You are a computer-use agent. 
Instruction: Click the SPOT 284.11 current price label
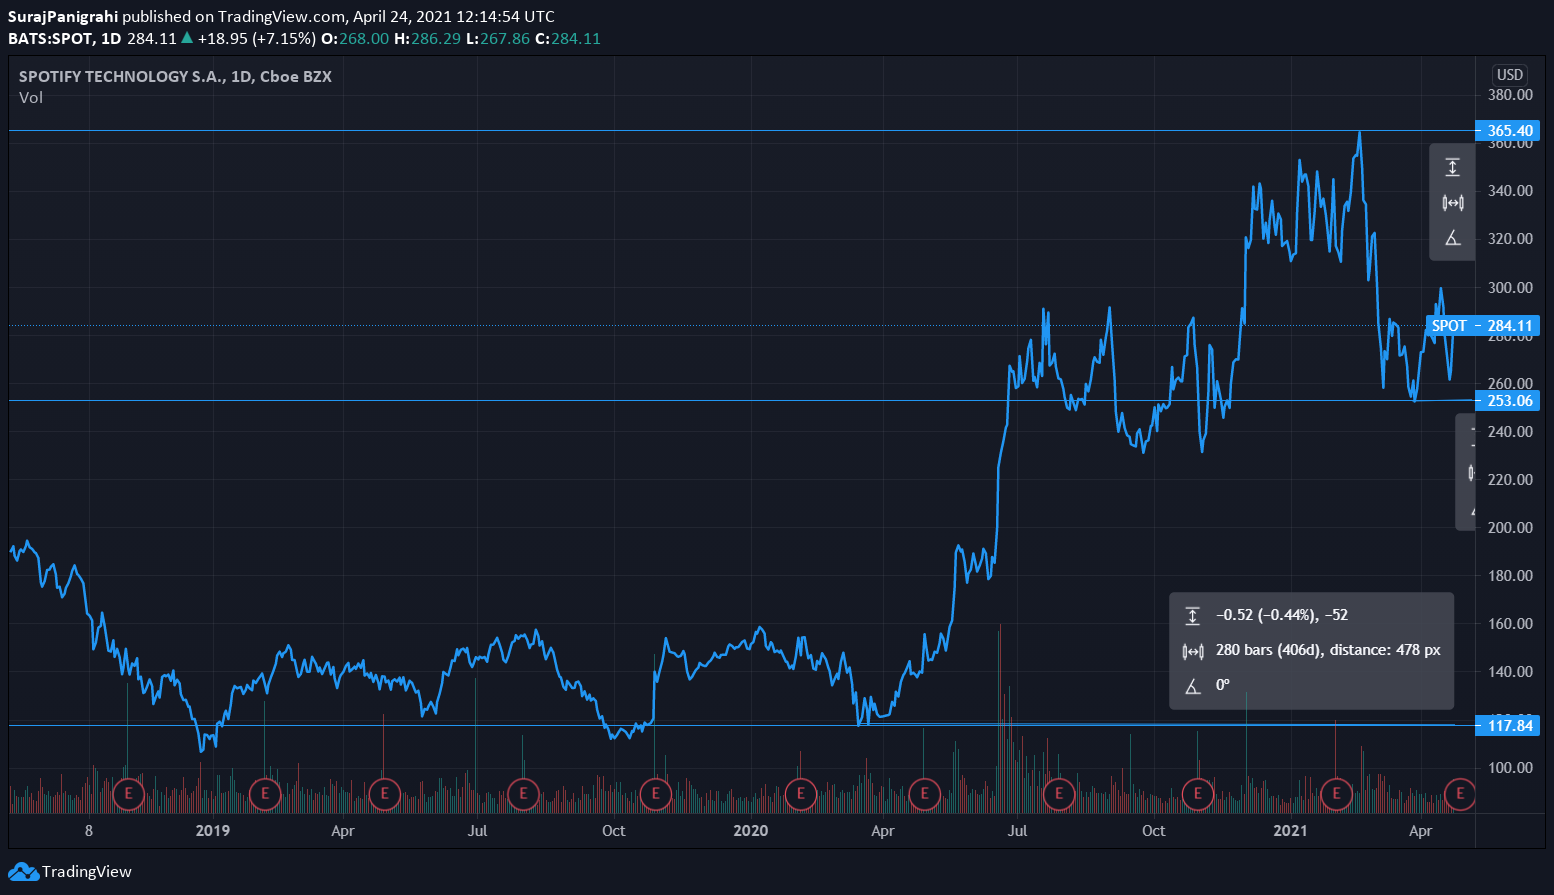[1483, 326]
